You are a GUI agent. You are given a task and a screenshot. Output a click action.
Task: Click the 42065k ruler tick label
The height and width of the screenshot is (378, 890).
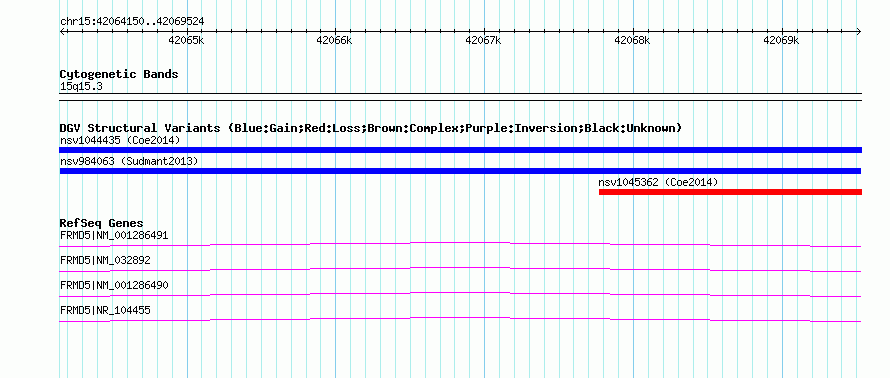click(186, 40)
